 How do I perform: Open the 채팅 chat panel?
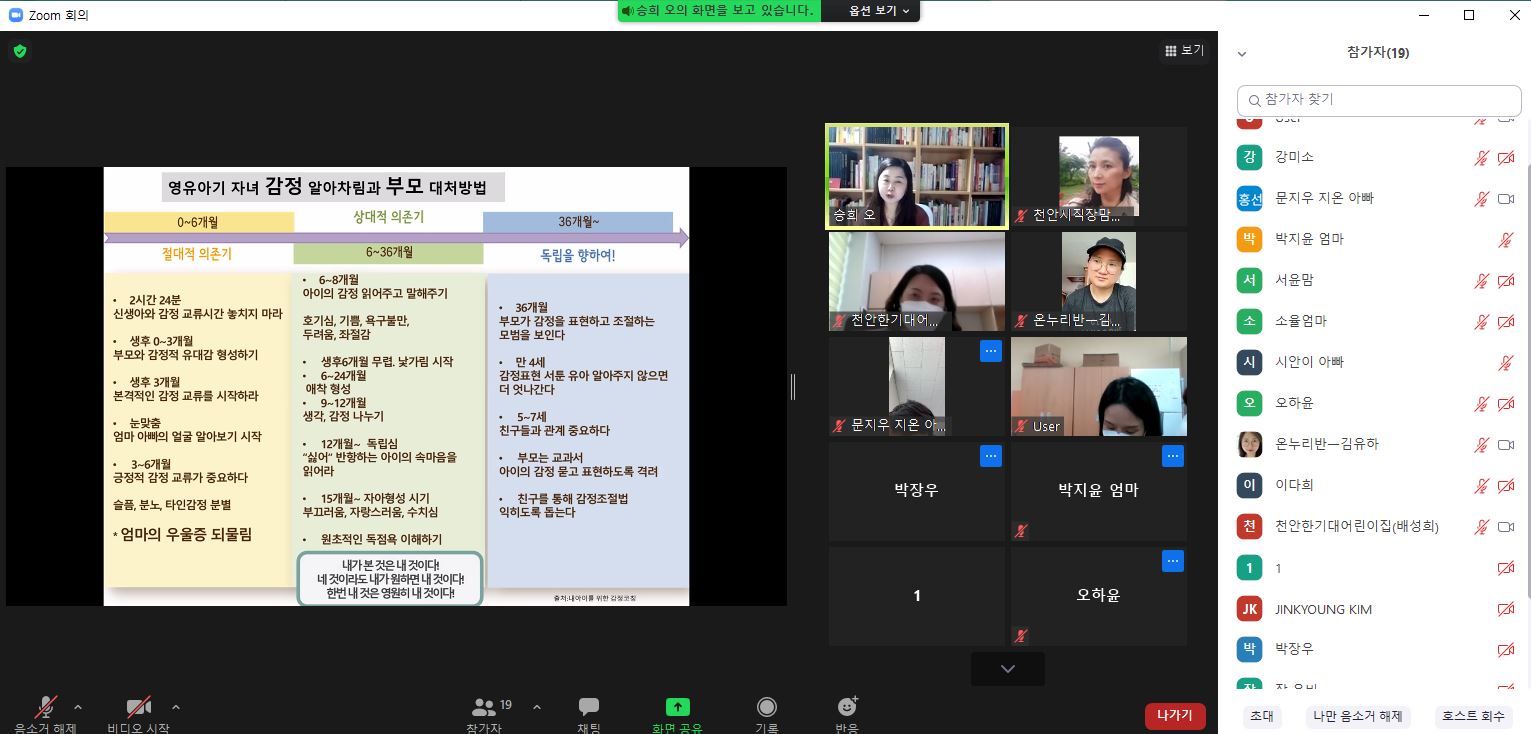[x=588, y=708]
